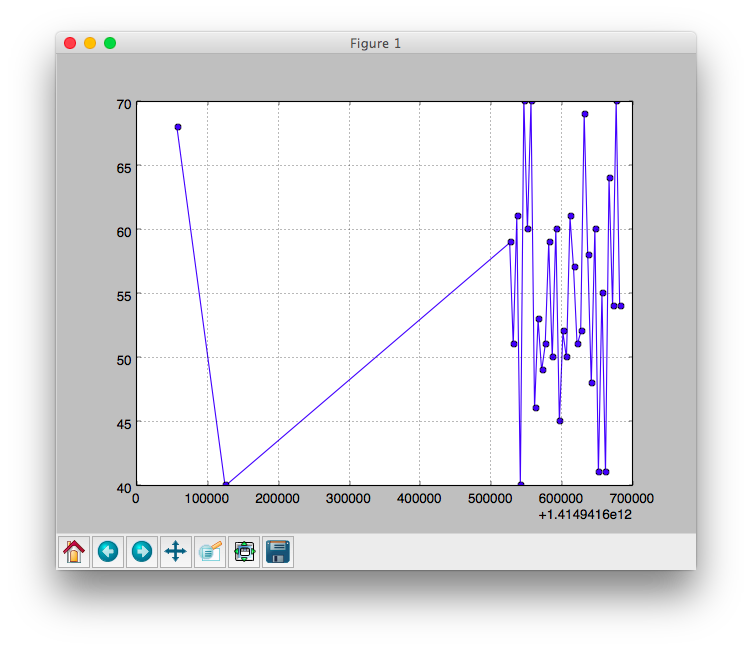Click the 70 label on y-axis

[x=124, y=104]
